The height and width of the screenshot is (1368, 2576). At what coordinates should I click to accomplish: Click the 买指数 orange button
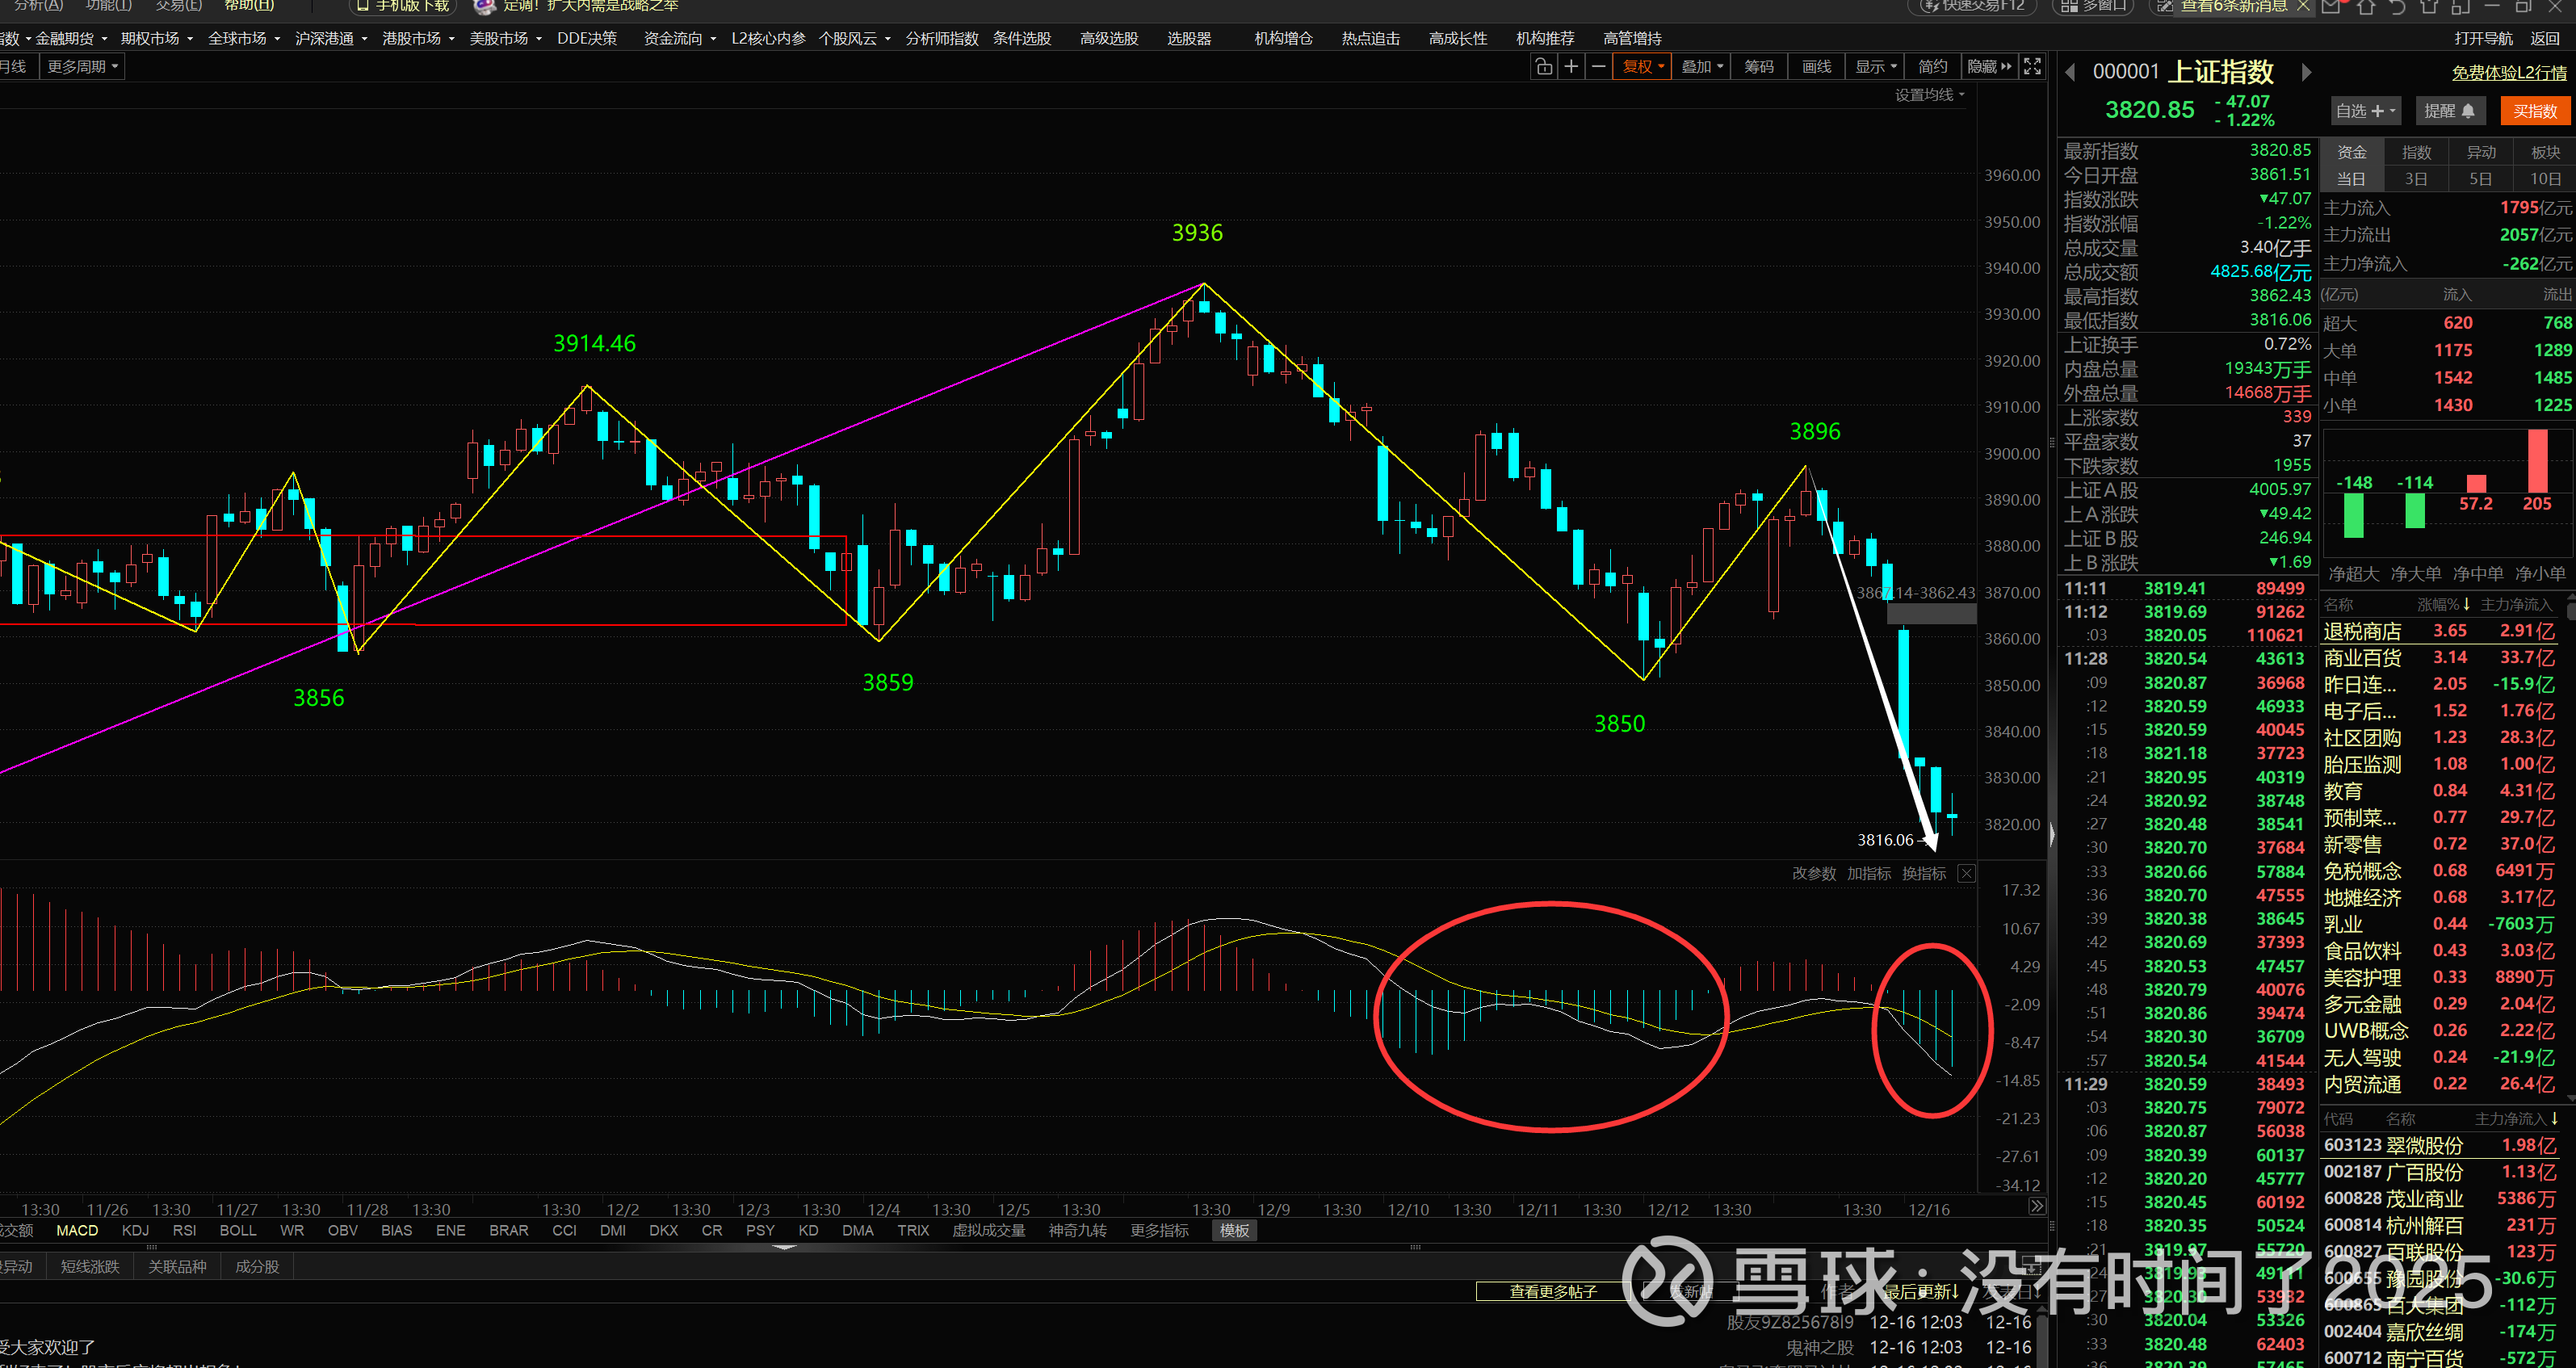(x=2534, y=111)
